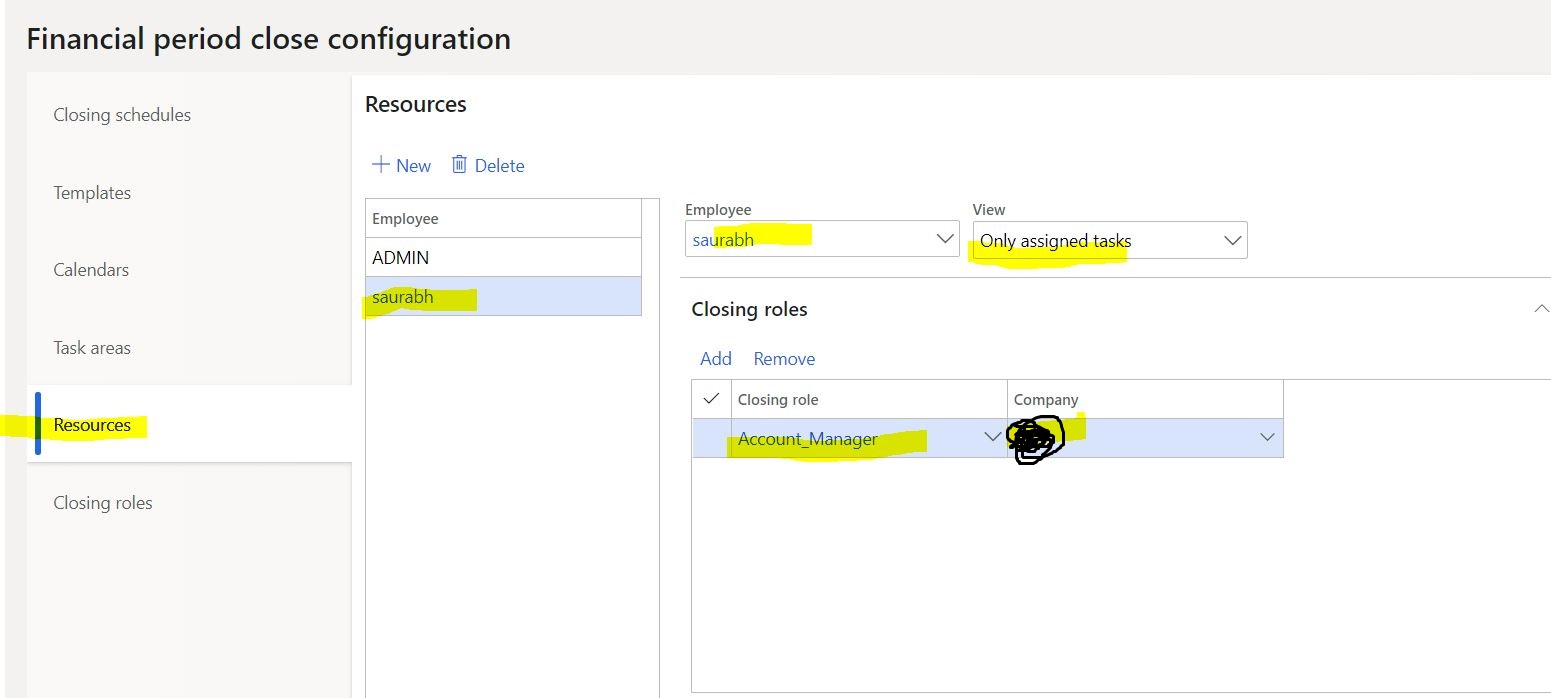Select Closing roles in the left navigation
The height and width of the screenshot is (698, 1551).
pos(102,502)
